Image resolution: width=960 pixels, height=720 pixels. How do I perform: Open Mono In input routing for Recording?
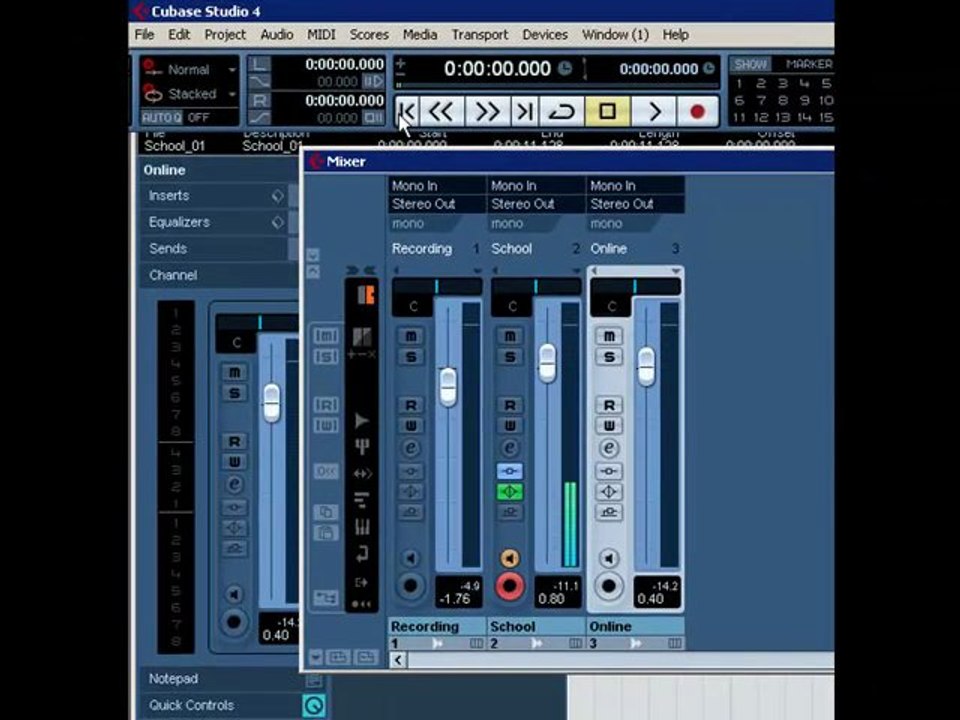[x=437, y=186]
